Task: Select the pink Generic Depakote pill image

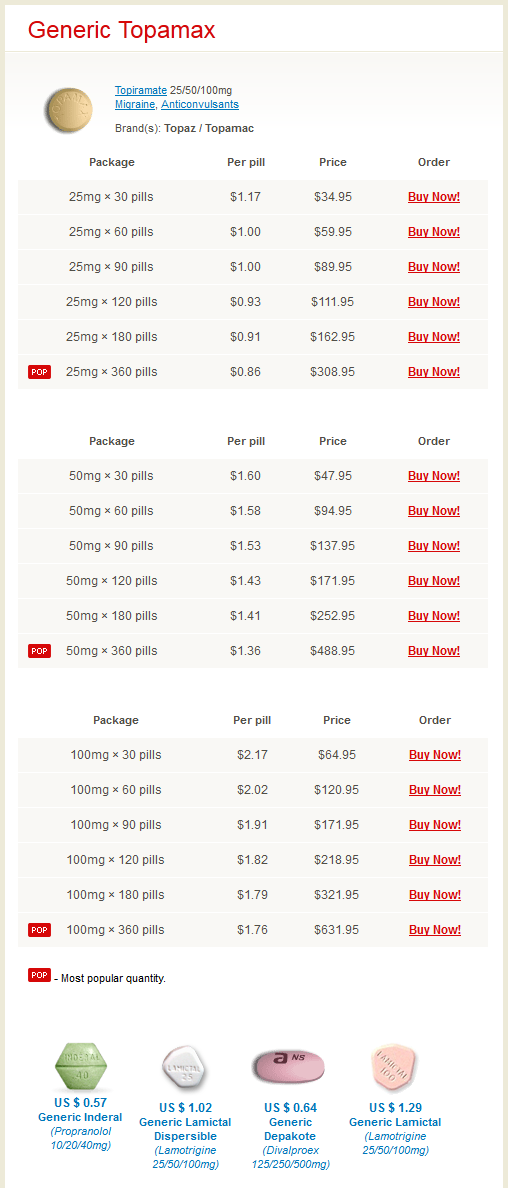Action: (x=290, y=1066)
